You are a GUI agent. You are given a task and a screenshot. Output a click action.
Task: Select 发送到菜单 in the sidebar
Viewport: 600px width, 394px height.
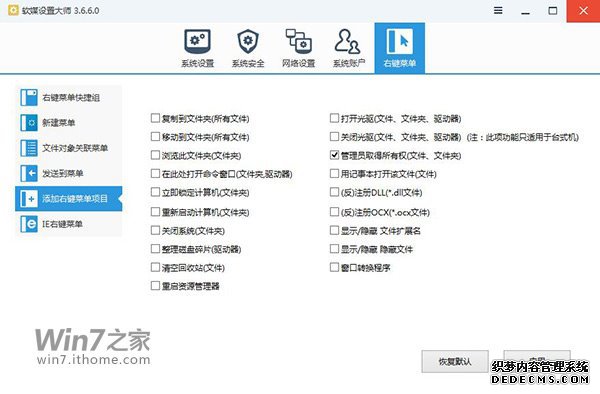click(68, 173)
